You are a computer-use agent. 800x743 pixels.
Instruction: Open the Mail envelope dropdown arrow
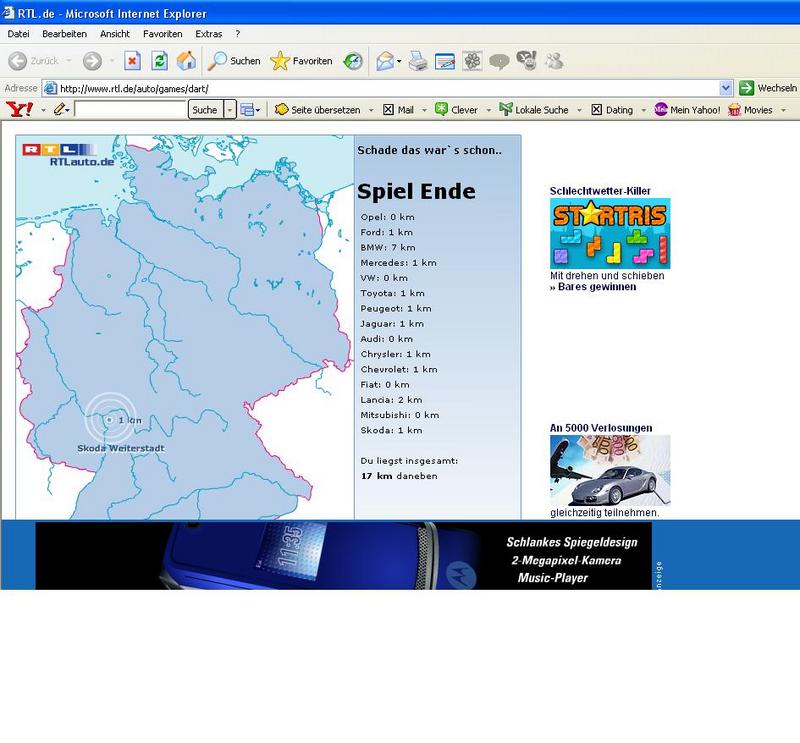pyautogui.click(x=399, y=61)
